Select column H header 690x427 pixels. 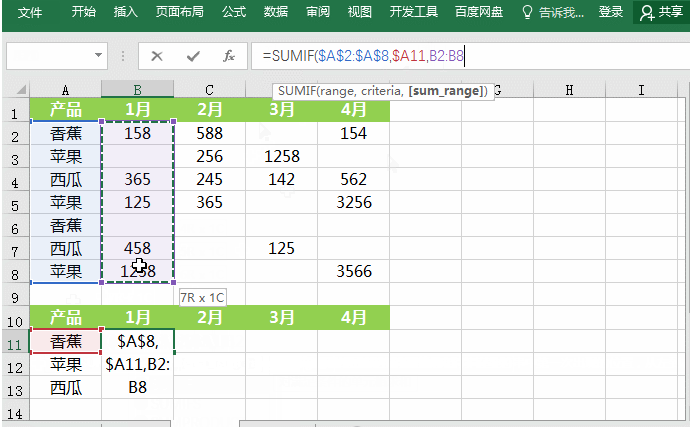(569, 90)
